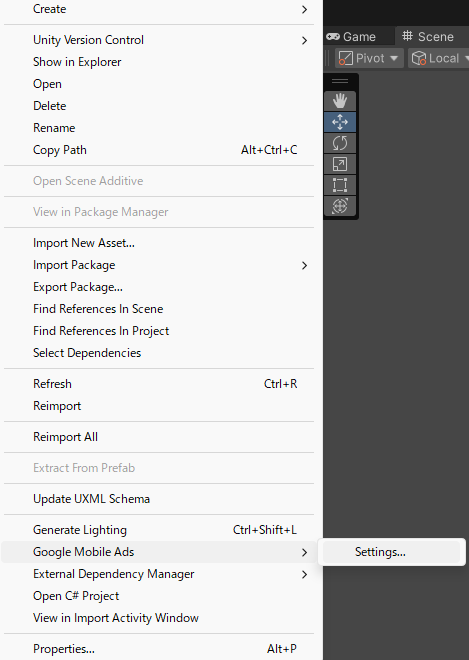Expand the Create submenu arrow
The height and width of the screenshot is (660, 469).
(x=304, y=9)
